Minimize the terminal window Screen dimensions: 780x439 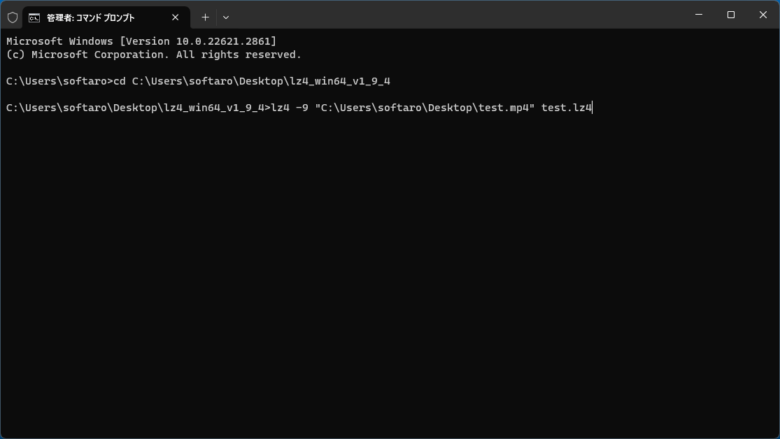(x=699, y=15)
